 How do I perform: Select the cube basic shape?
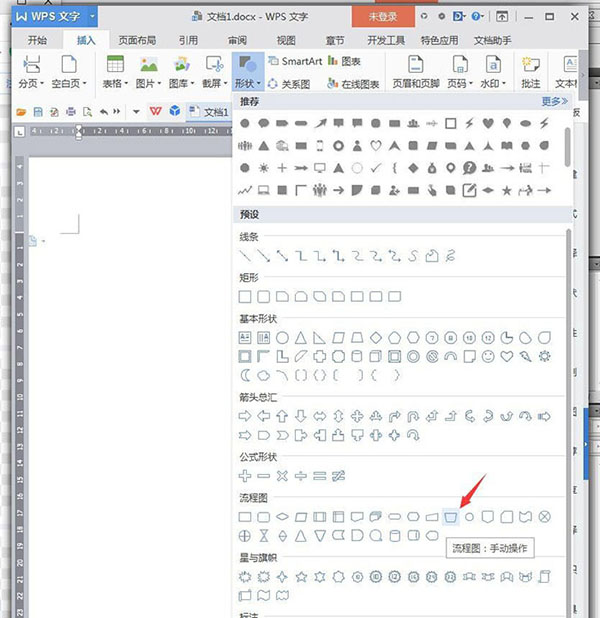[376, 357]
